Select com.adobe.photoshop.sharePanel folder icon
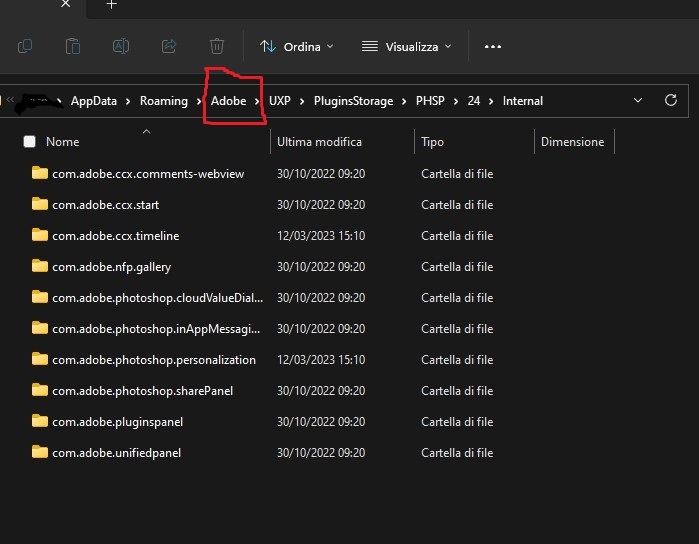The height and width of the screenshot is (544, 699). [x=40, y=390]
